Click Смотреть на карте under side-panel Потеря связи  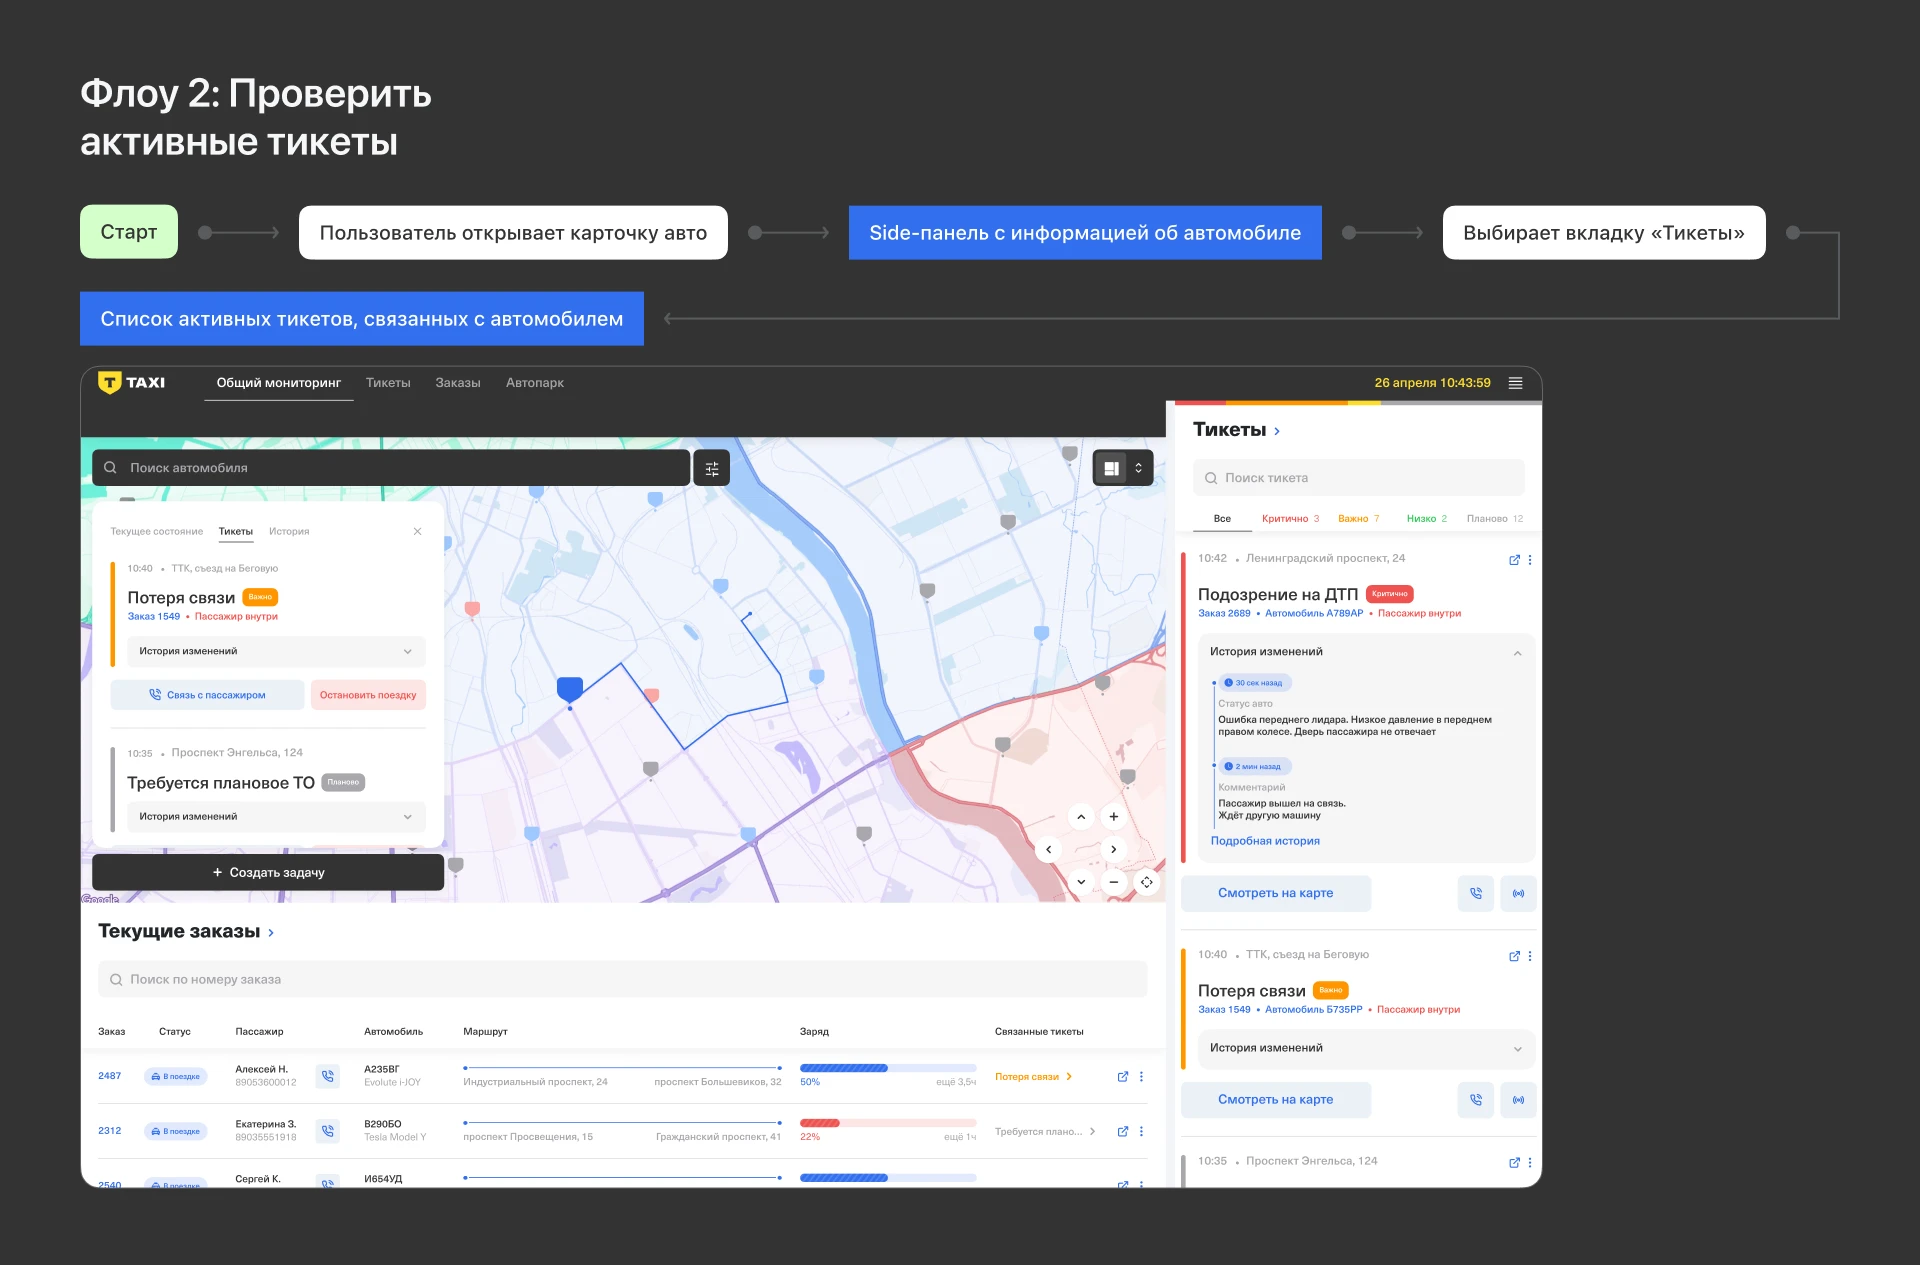(x=1276, y=1099)
